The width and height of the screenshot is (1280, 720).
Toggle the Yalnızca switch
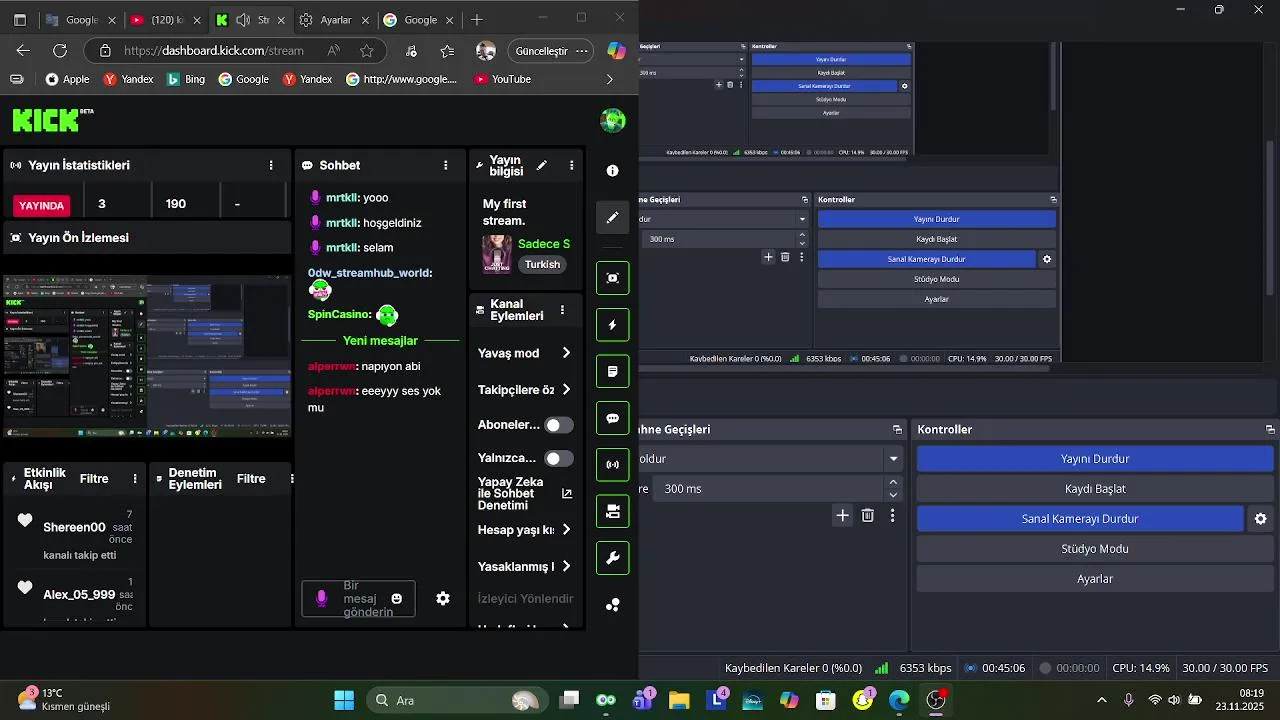(x=559, y=458)
